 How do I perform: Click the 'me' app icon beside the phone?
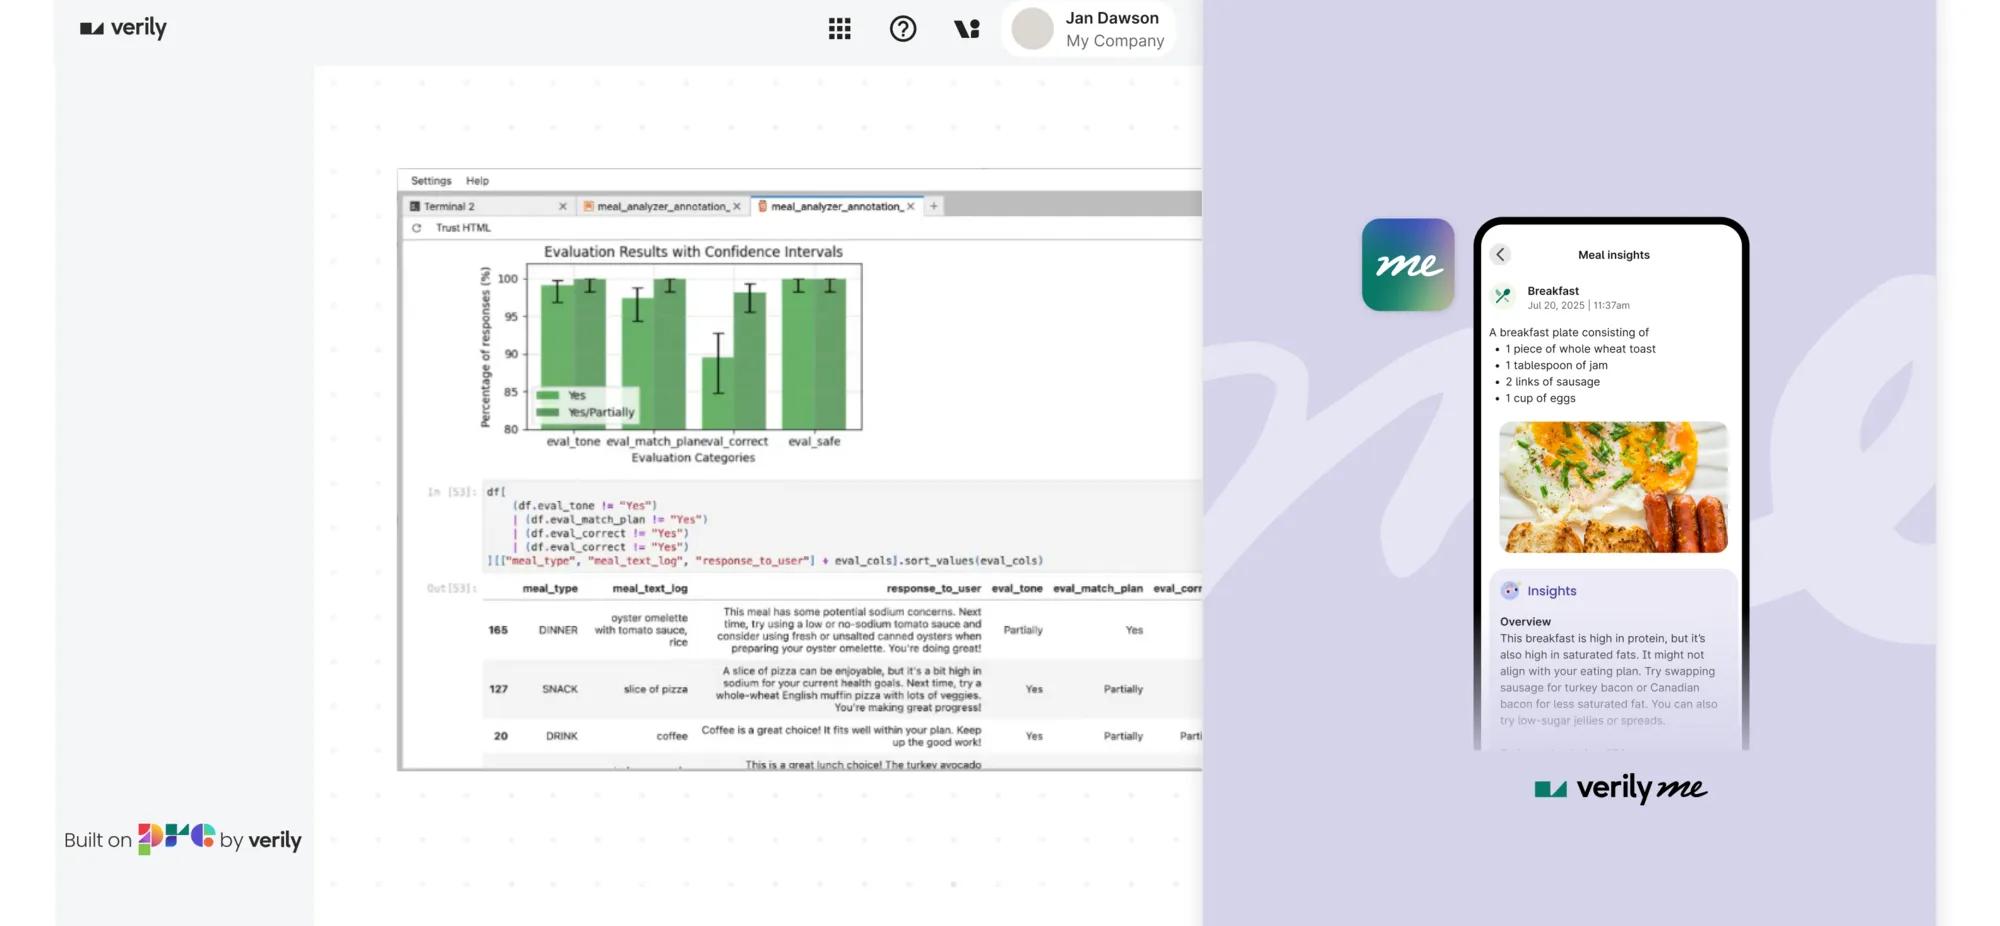click(x=1407, y=264)
